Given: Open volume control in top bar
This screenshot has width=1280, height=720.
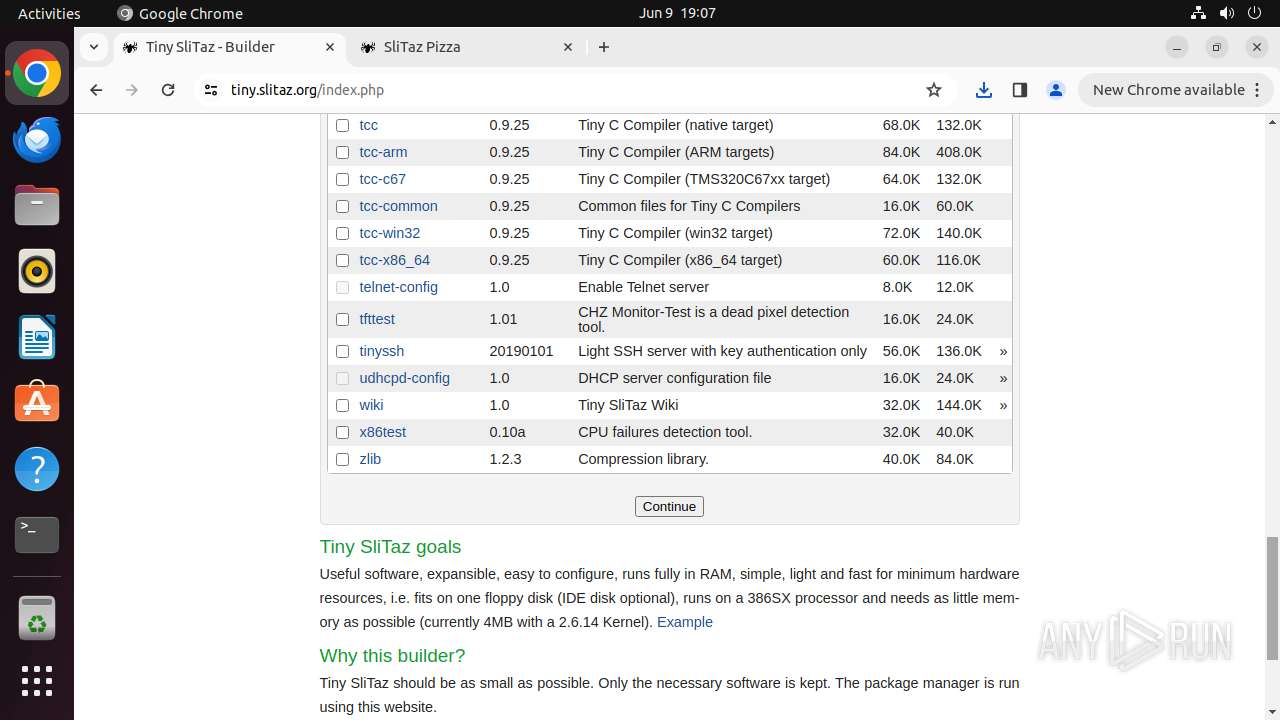Looking at the screenshot, I should tap(1226, 13).
